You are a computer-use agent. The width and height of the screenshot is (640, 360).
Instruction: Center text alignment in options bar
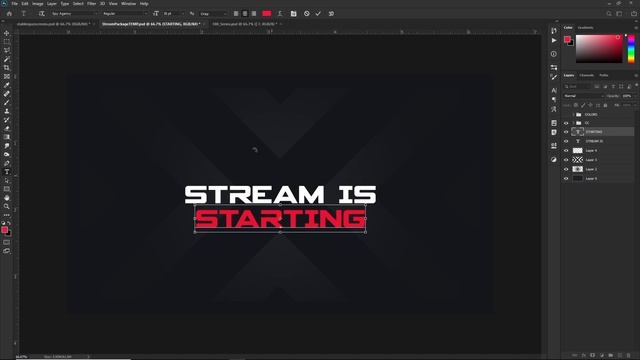(x=245, y=13)
